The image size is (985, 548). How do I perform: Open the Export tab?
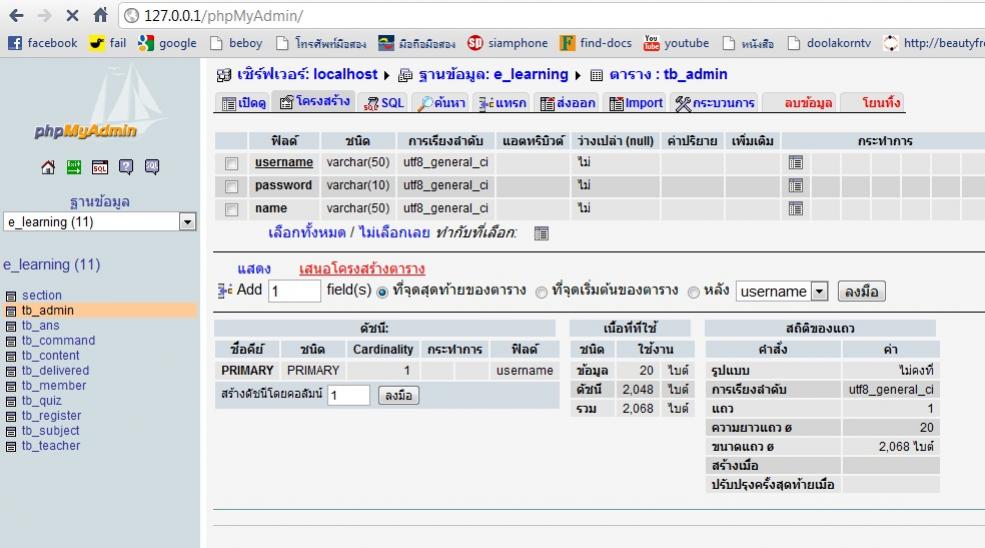[567, 102]
